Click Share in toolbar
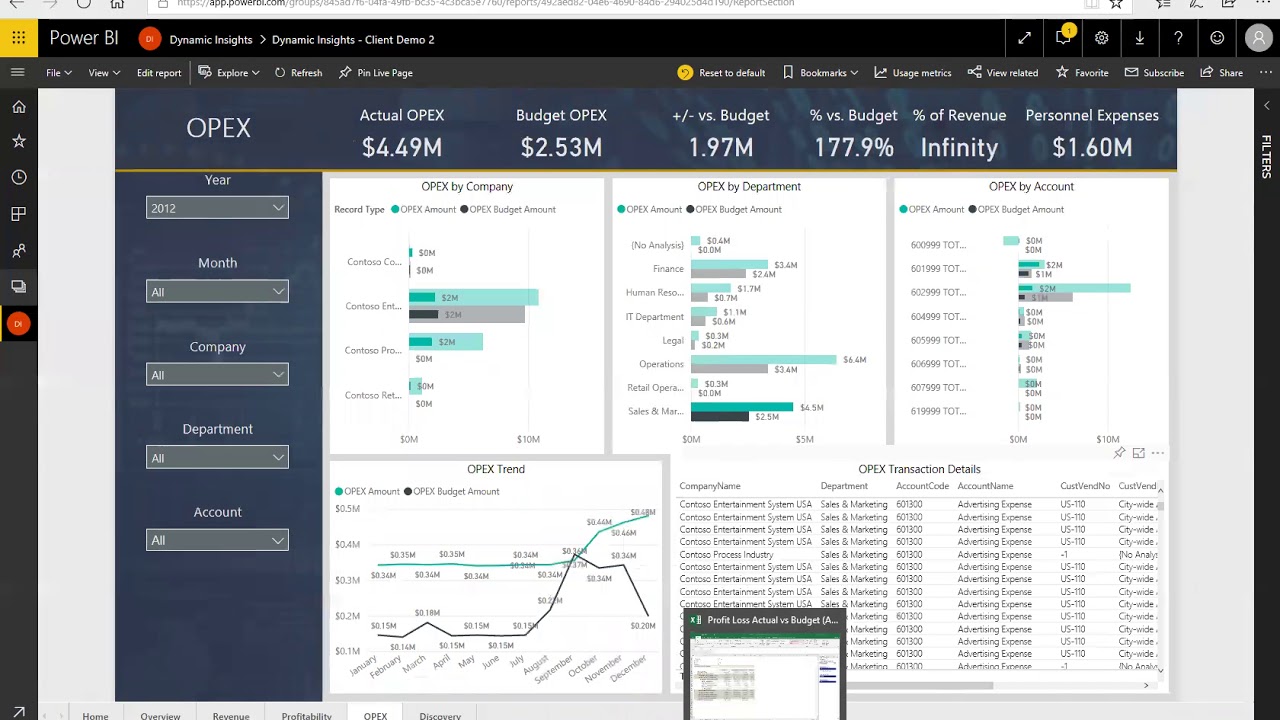The width and height of the screenshot is (1280, 720). click(1222, 73)
